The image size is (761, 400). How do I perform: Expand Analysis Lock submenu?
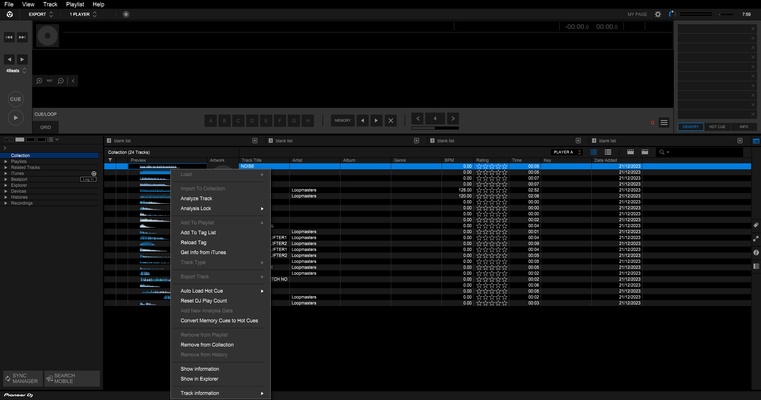pos(221,209)
